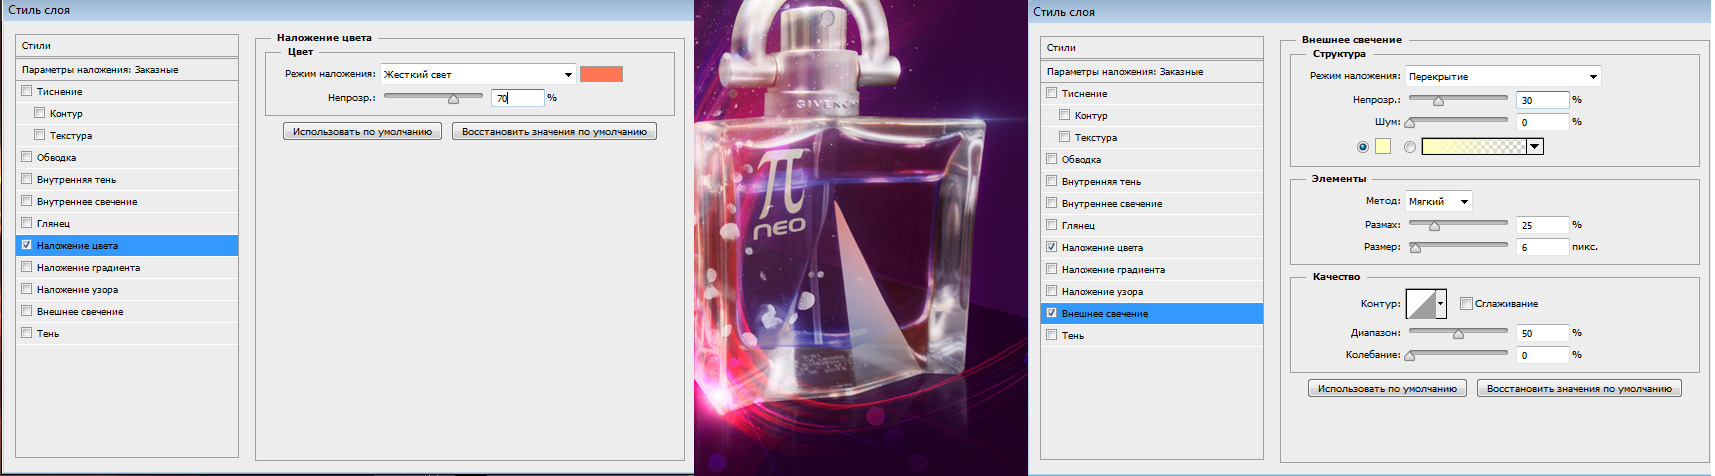Click Размах field showing 25

[x=1543, y=225]
